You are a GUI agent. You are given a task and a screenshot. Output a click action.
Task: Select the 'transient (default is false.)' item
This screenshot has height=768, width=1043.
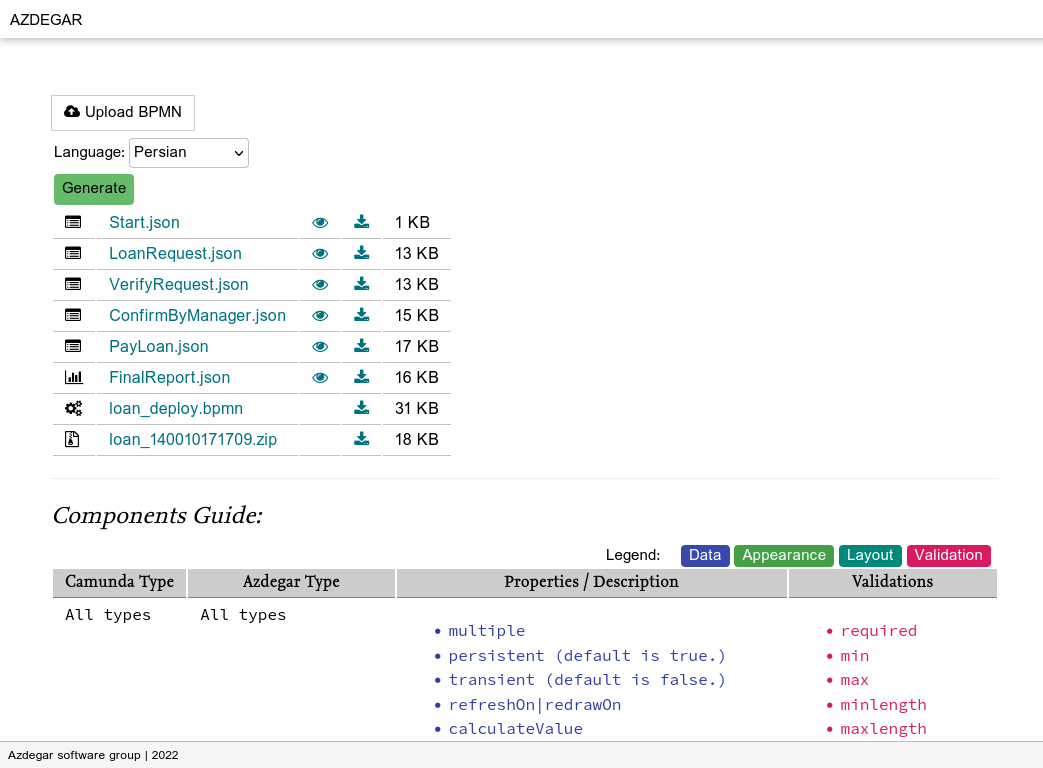(x=587, y=680)
